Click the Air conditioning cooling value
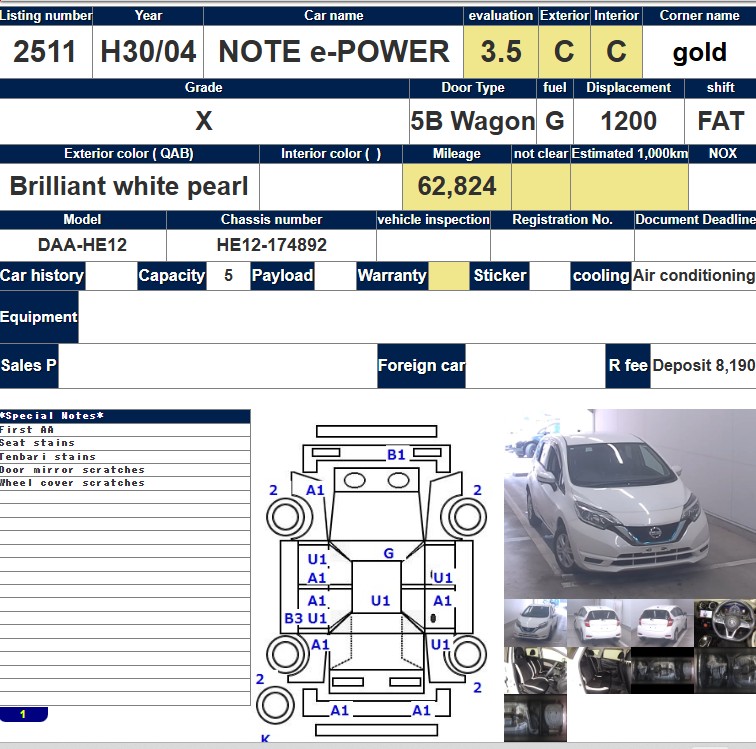Viewport: 756px width, 749px height. point(694,275)
